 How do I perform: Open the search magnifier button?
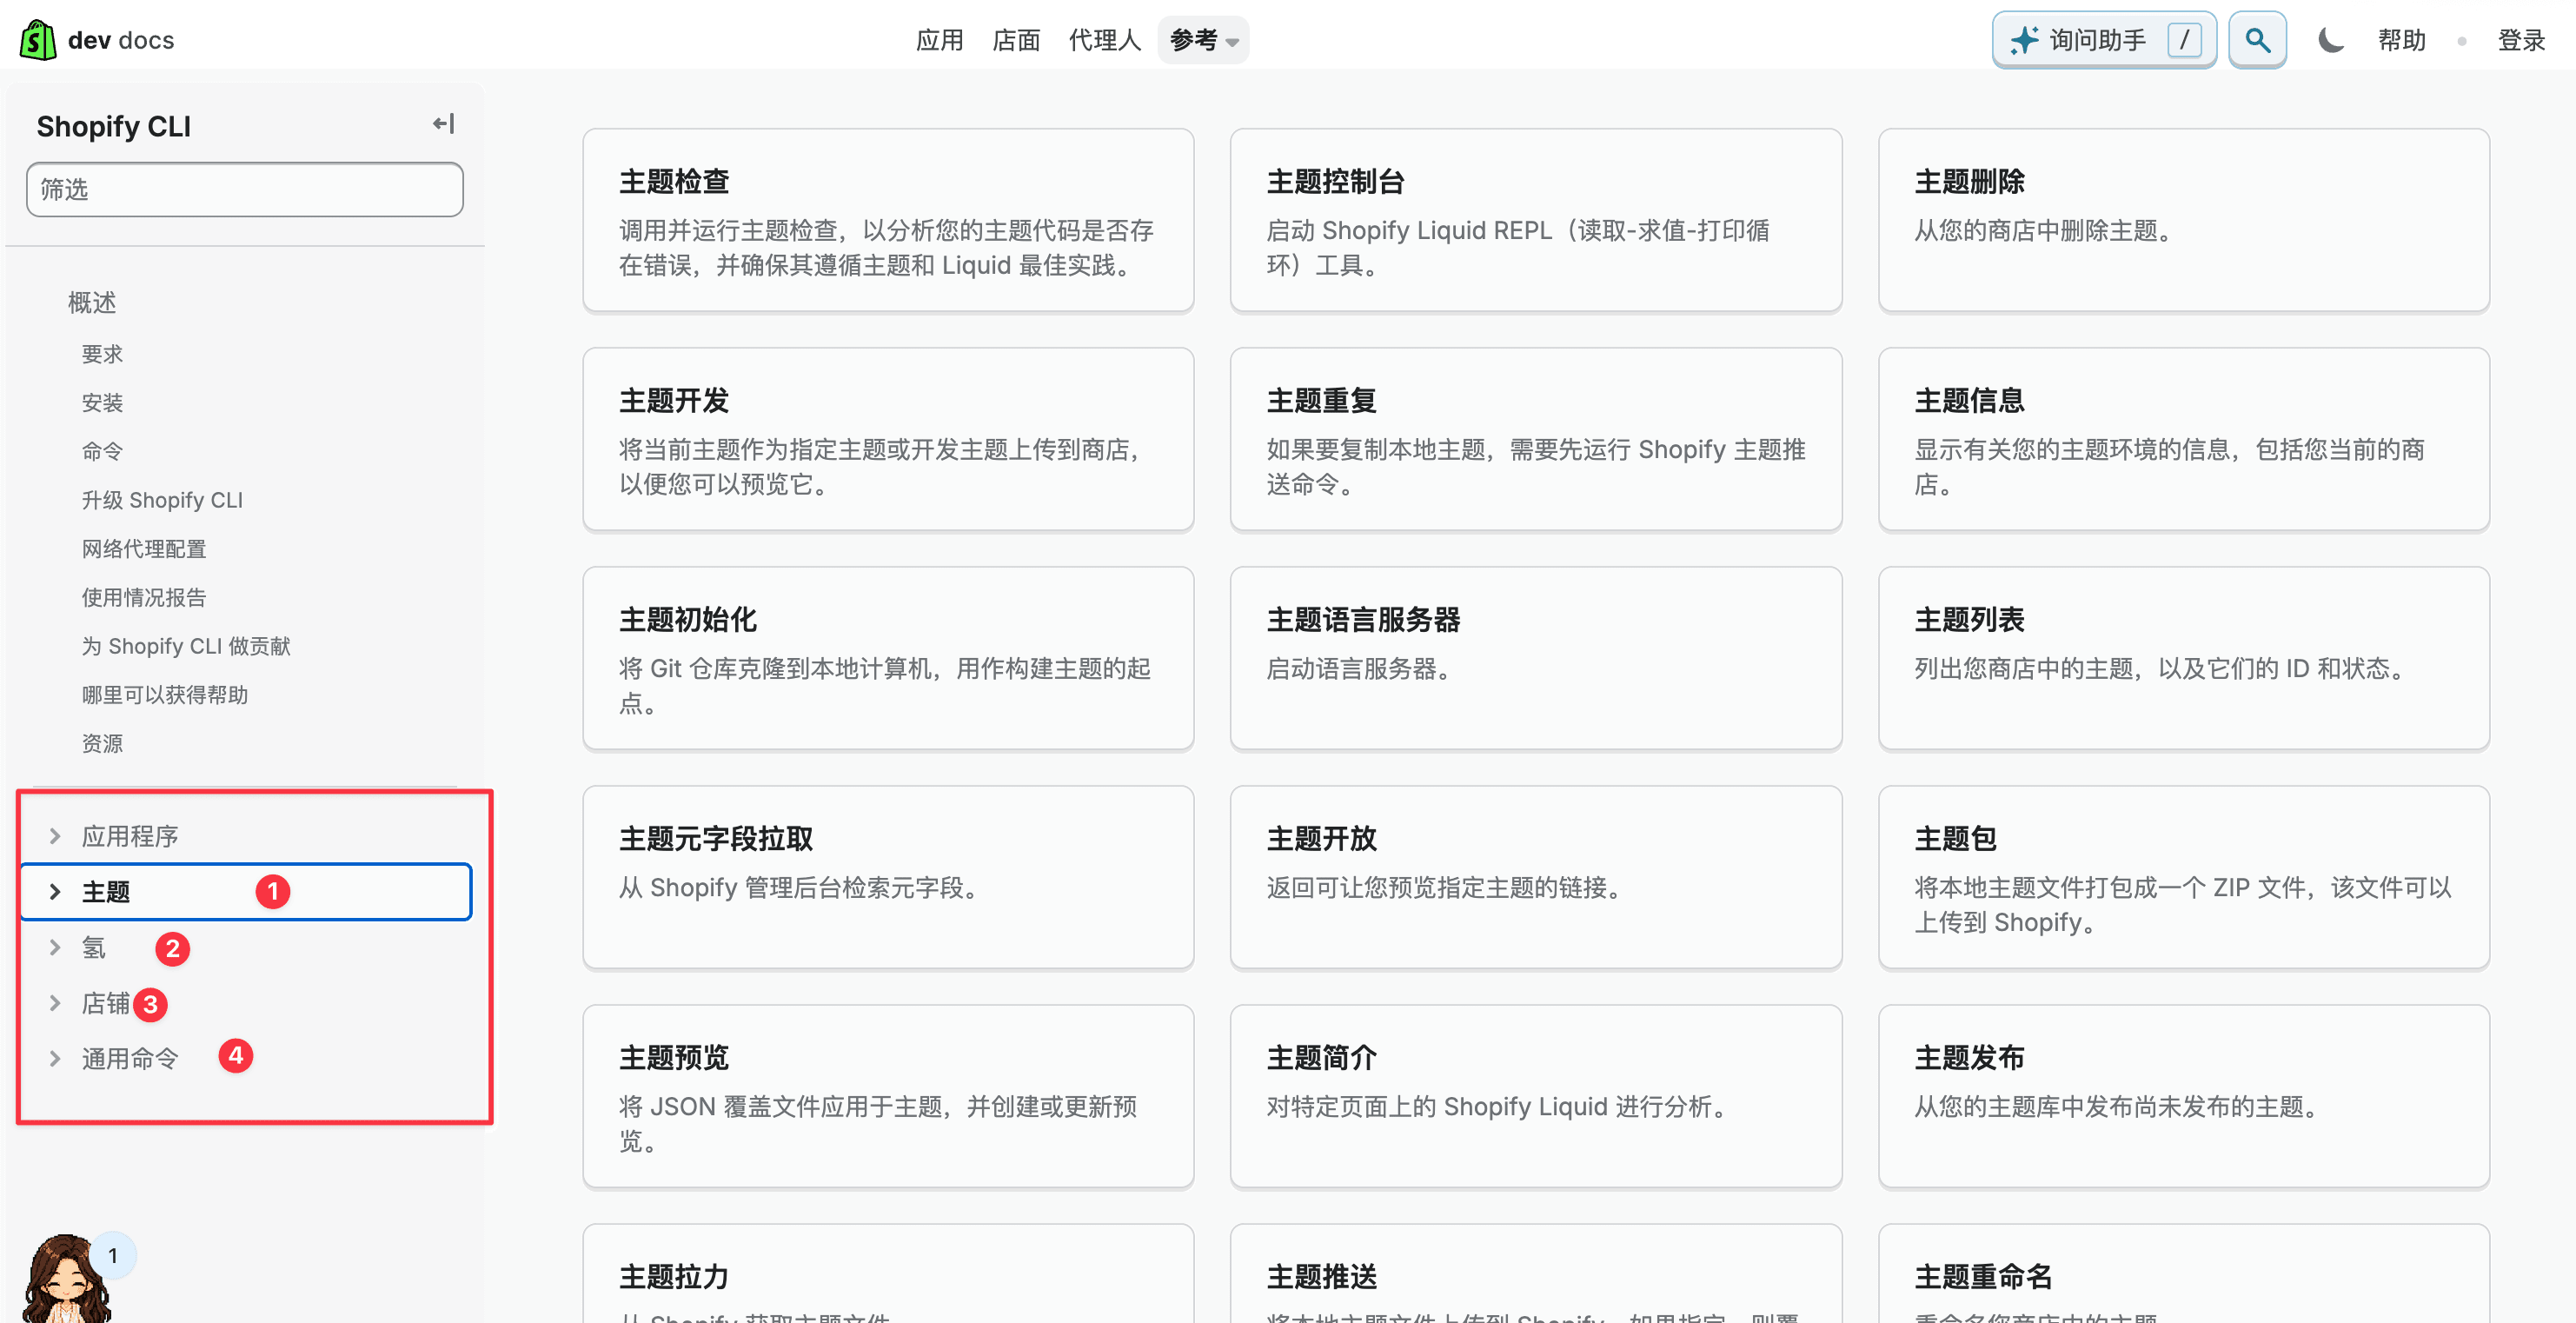(x=2256, y=40)
